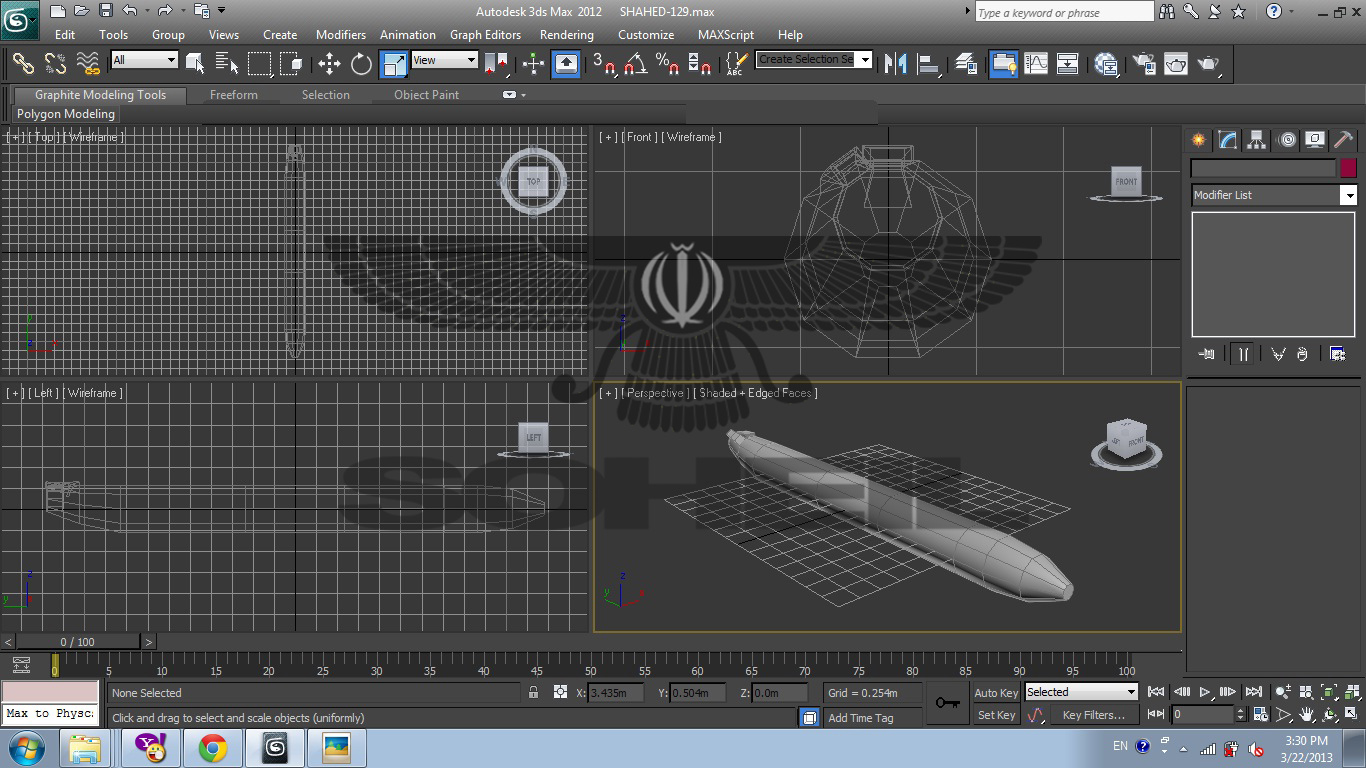Screen dimensions: 1366x768
Task: Click Edit Named Selection Sets icon
Action: pos(736,64)
